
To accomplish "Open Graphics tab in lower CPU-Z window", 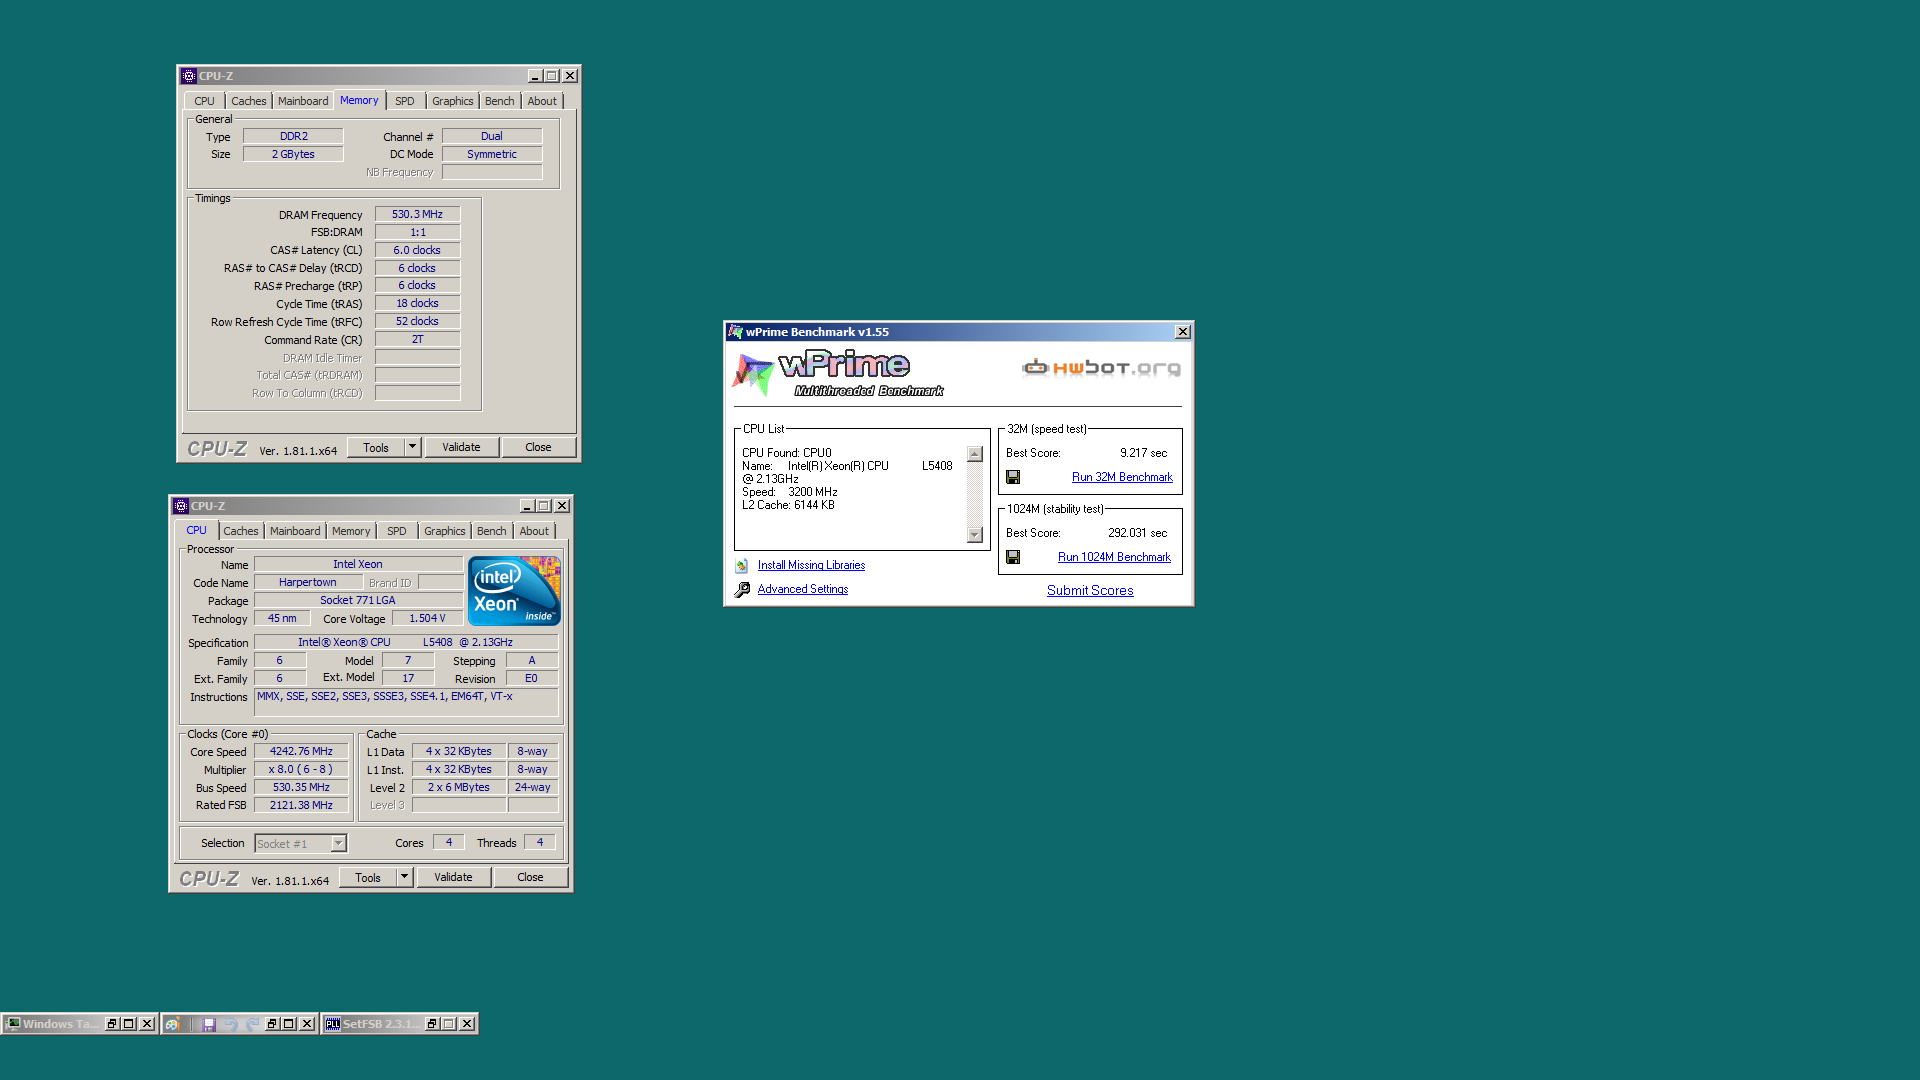I will [x=444, y=531].
